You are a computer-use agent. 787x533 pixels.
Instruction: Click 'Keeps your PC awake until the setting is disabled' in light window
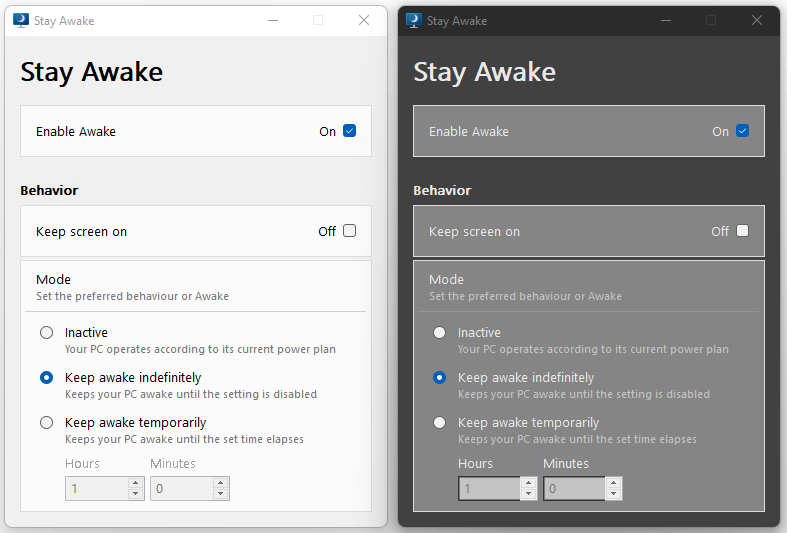[191, 394]
